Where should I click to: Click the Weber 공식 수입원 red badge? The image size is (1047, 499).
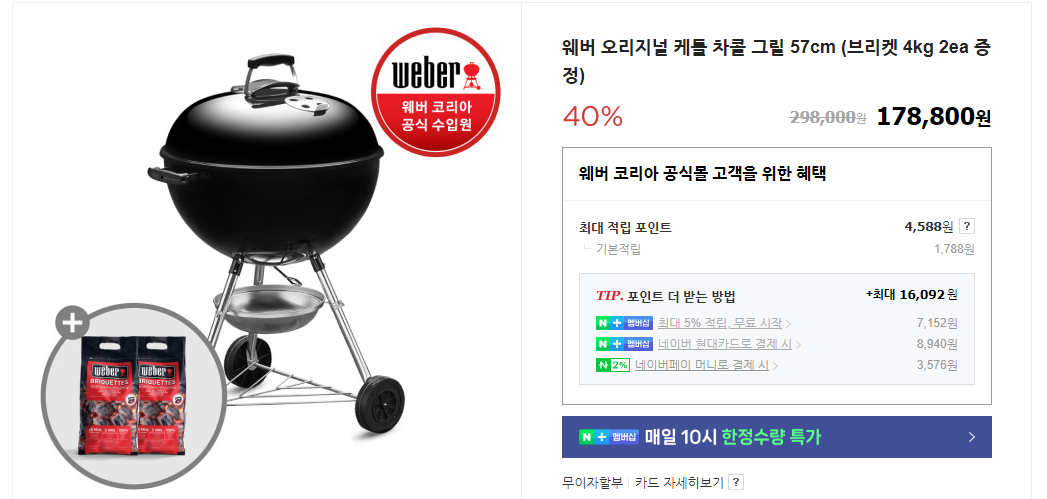436,92
